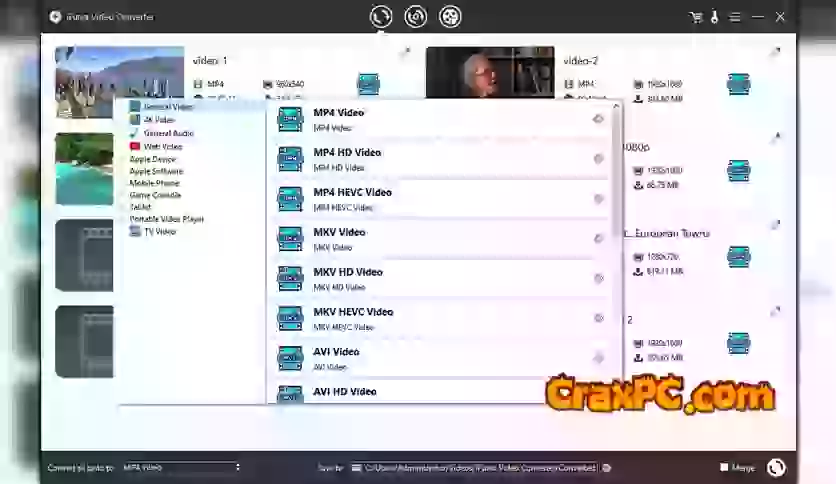This screenshot has width=836, height=484.
Task: Open the Convert tab icon in title bar
Action: click(380, 16)
